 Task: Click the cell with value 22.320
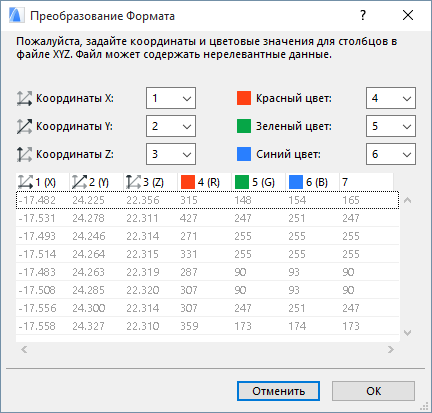coord(143,290)
